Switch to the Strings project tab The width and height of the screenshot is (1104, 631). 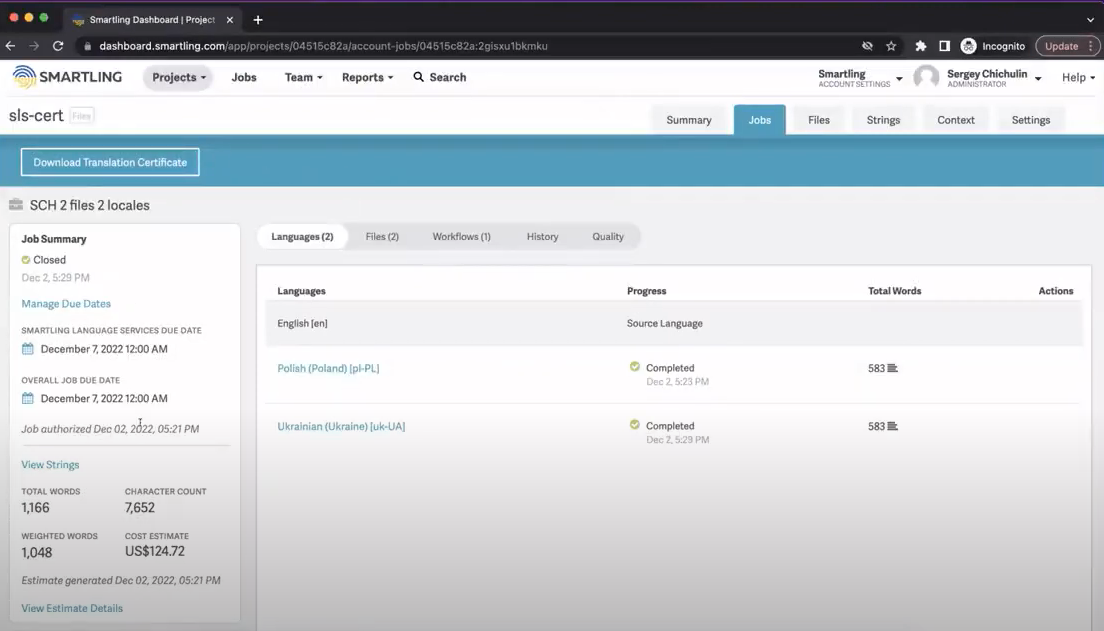tap(883, 120)
